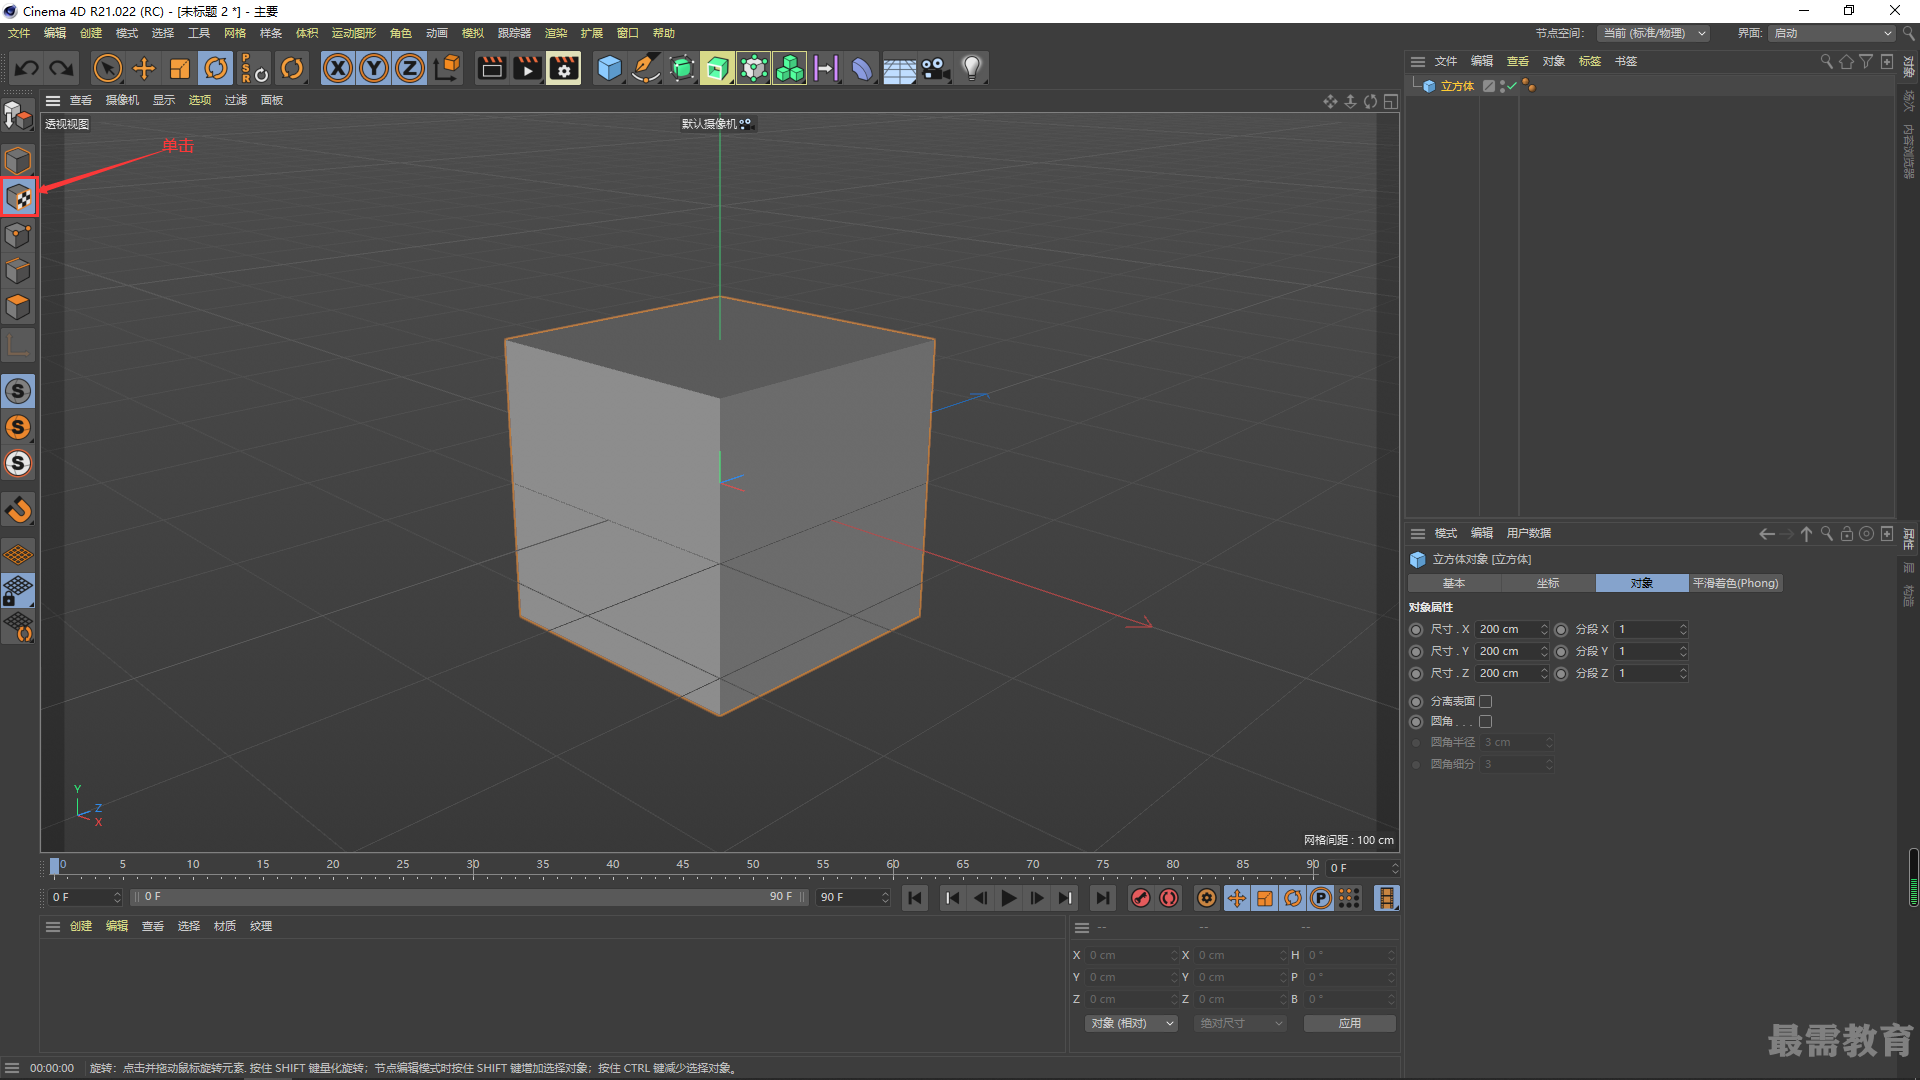Click the attribute manager back arrow
This screenshot has height=1080, width=1920.
coord(1767,534)
